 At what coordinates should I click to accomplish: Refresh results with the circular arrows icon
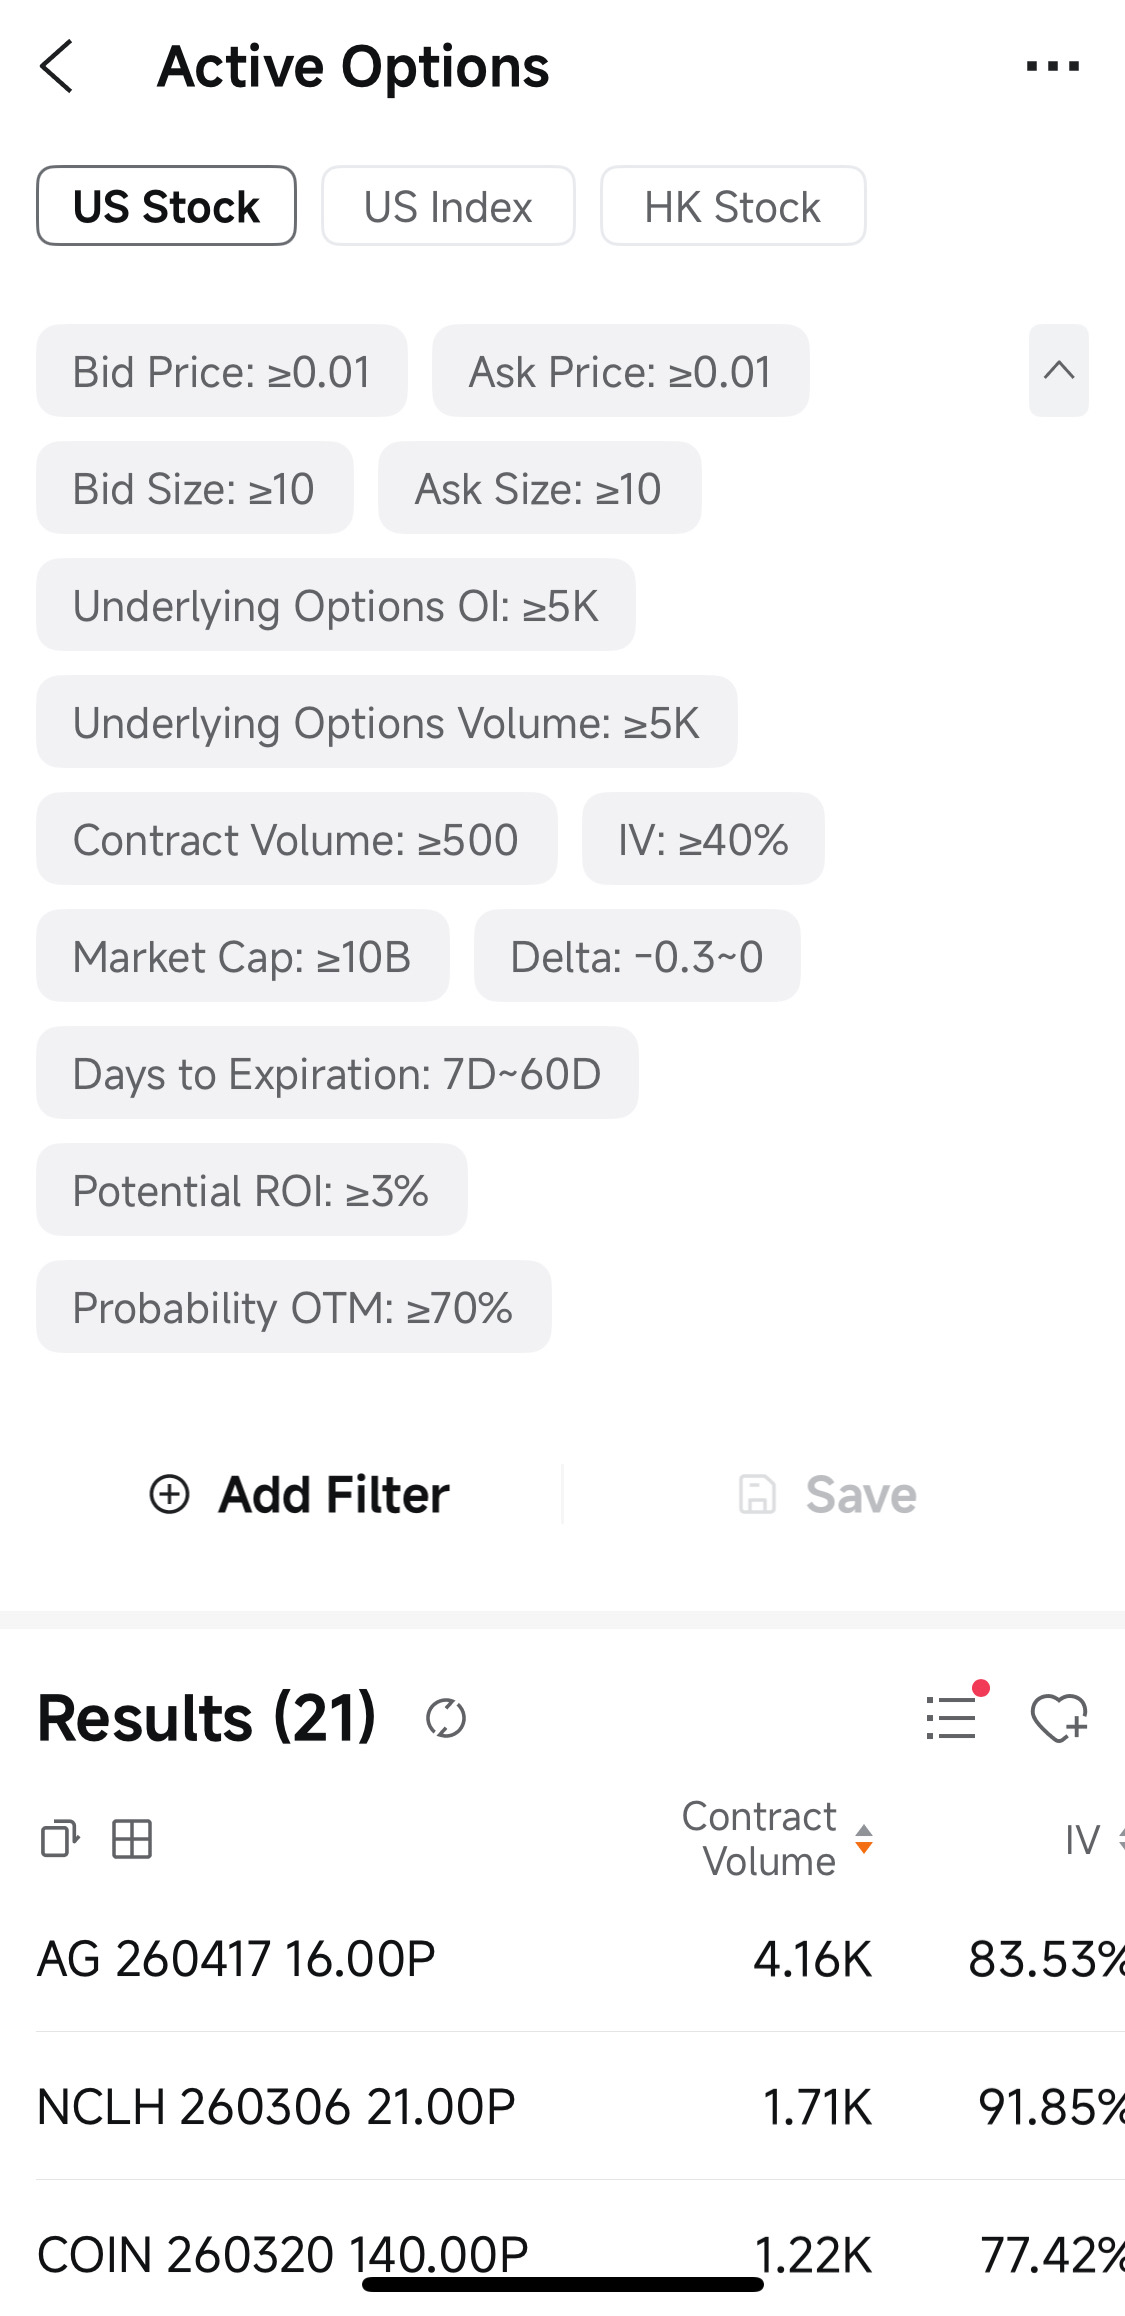point(445,1719)
